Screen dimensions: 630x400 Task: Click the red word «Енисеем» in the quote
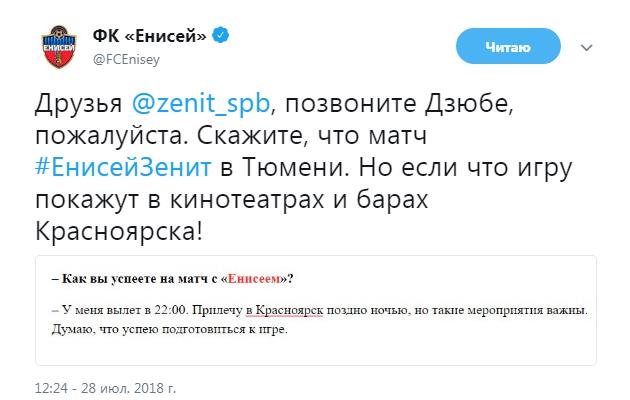pos(250,277)
